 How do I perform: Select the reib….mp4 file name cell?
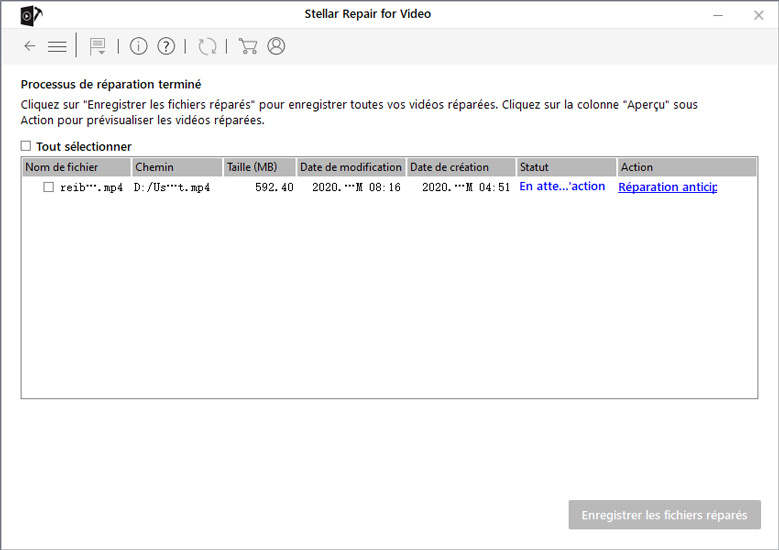click(x=91, y=187)
